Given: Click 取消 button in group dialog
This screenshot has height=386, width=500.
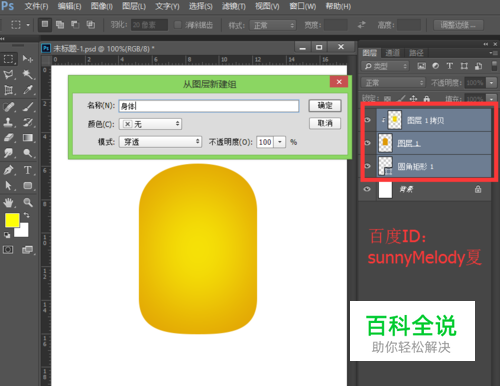Looking at the screenshot, I should click(x=325, y=123).
